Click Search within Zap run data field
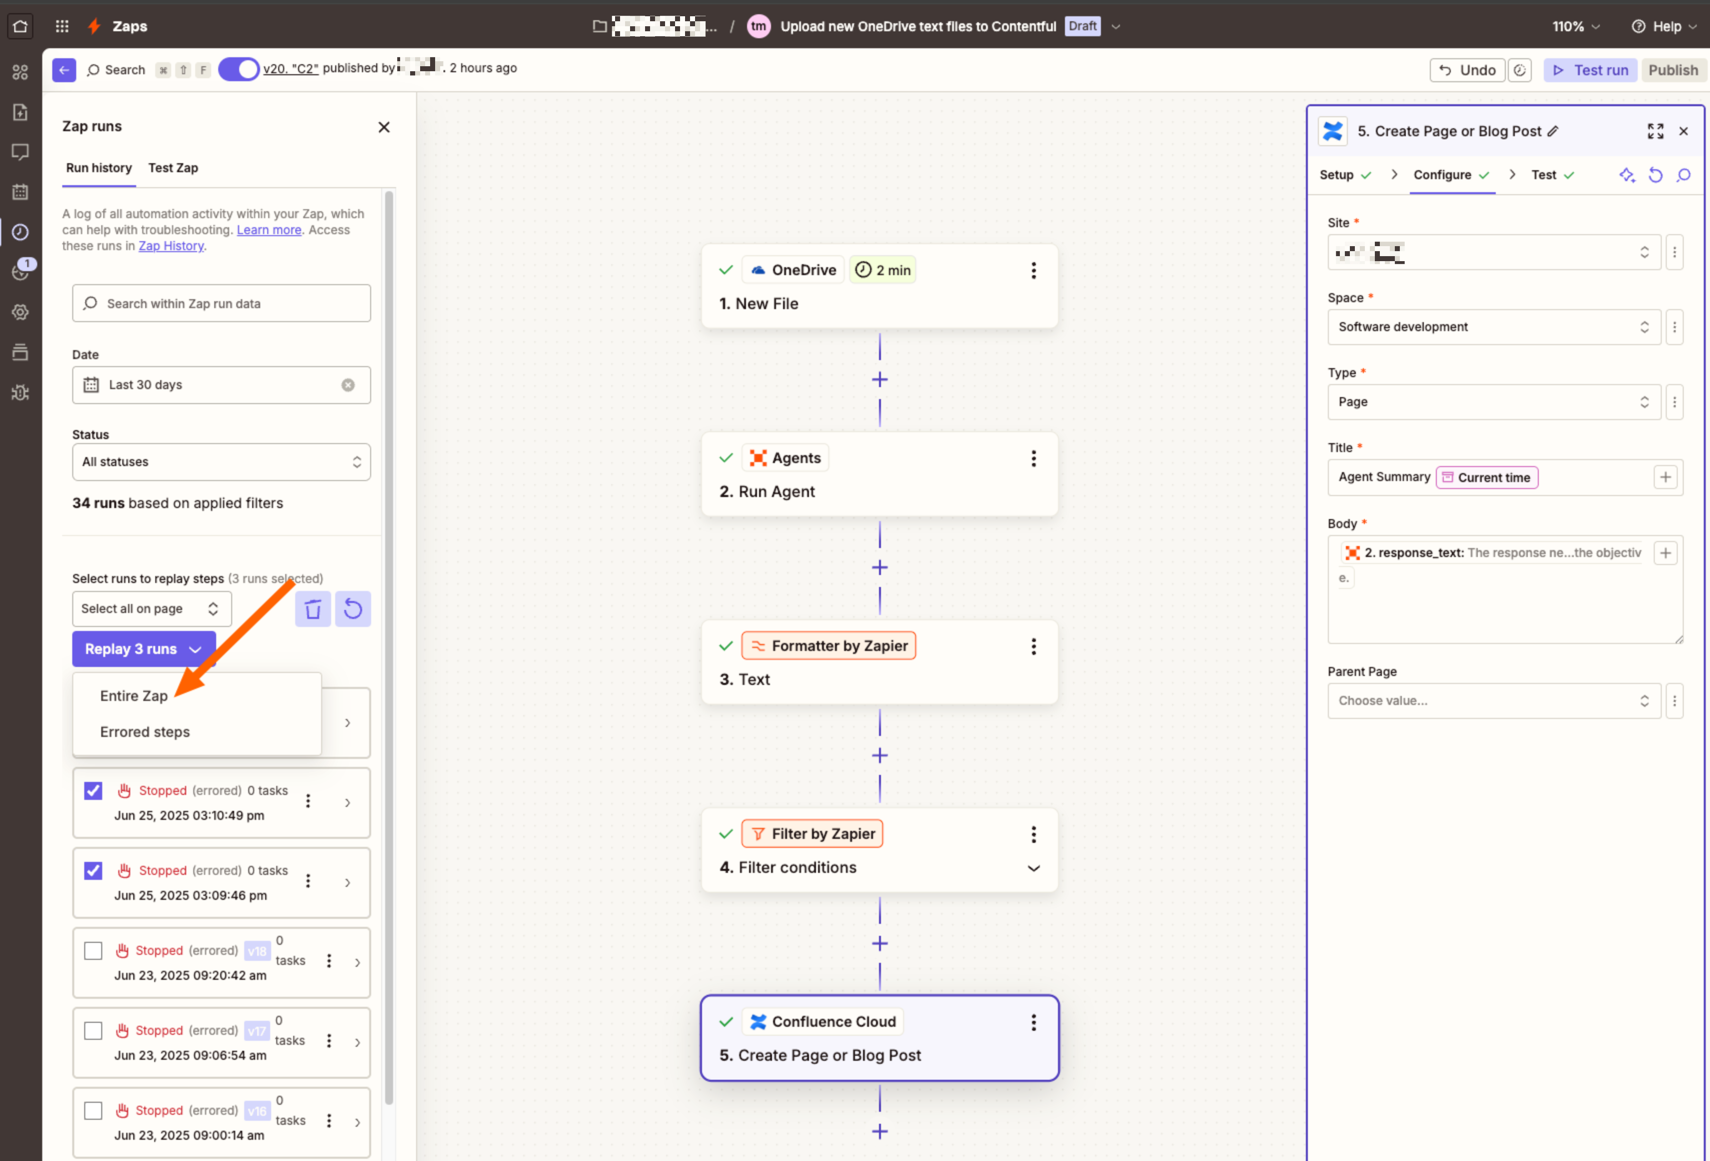This screenshot has height=1161, width=1710. click(221, 304)
